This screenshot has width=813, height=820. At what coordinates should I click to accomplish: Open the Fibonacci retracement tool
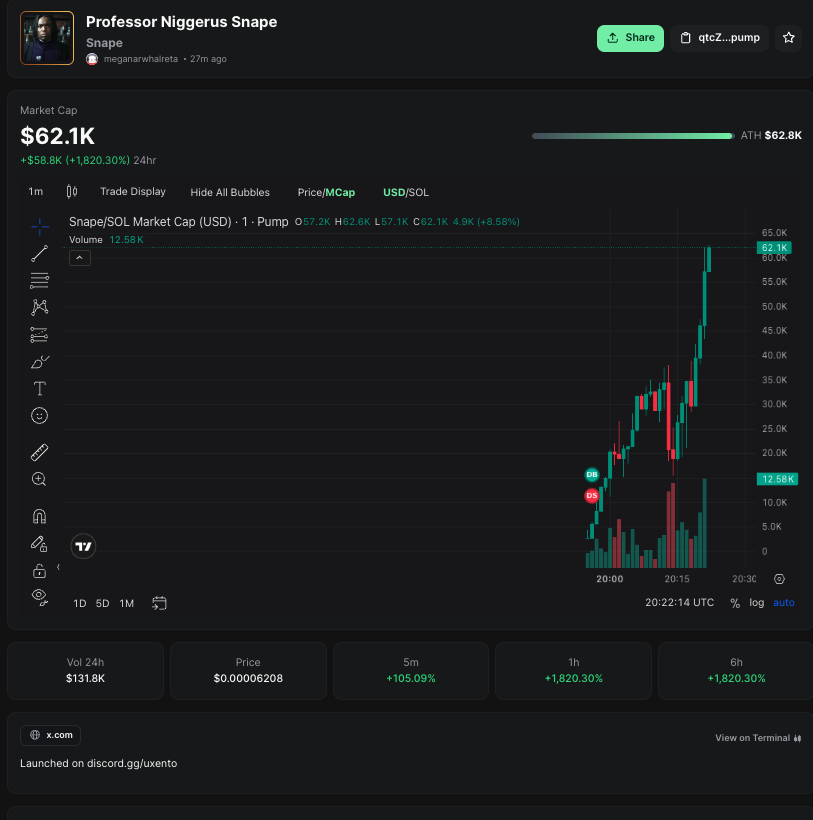click(40, 281)
